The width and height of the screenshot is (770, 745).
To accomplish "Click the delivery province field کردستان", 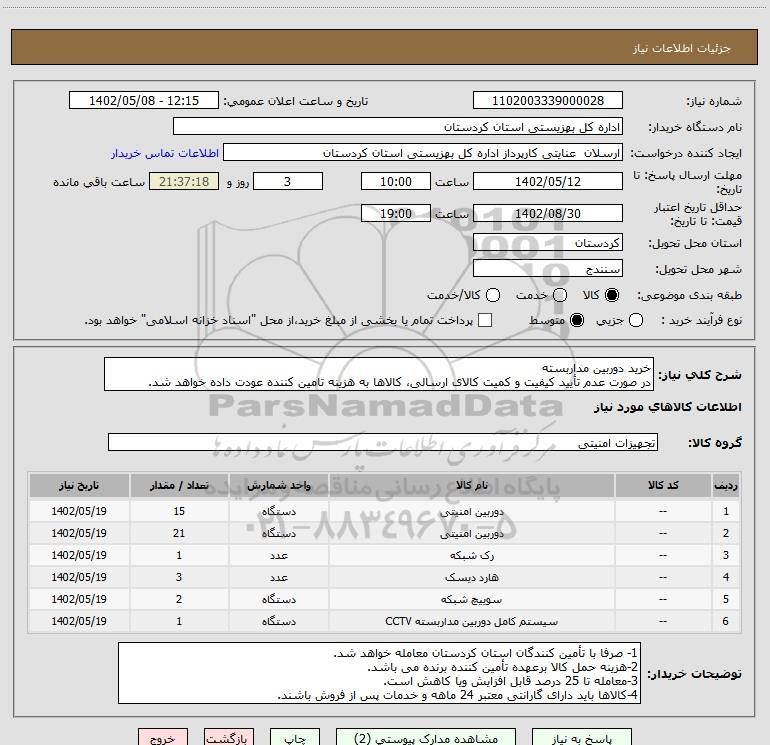I will pyautogui.click(x=548, y=242).
